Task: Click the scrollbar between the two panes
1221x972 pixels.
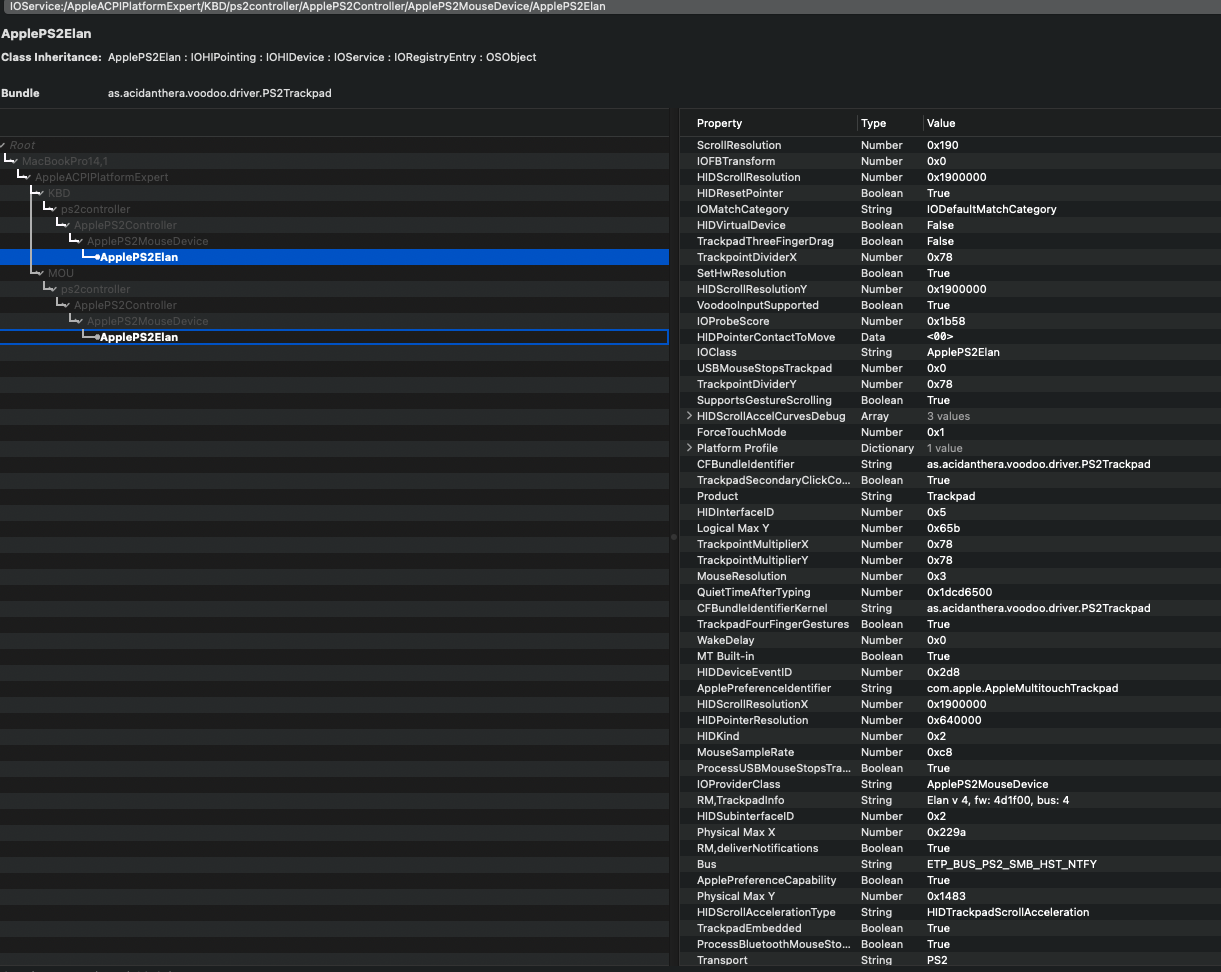Action: pos(674,537)
